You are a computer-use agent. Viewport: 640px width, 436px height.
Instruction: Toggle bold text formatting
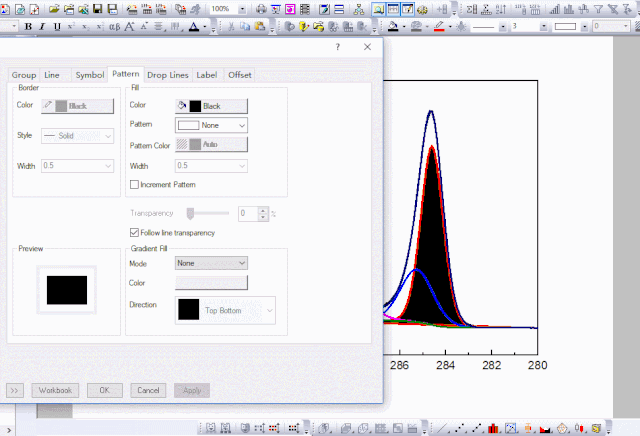coord(29,26)
